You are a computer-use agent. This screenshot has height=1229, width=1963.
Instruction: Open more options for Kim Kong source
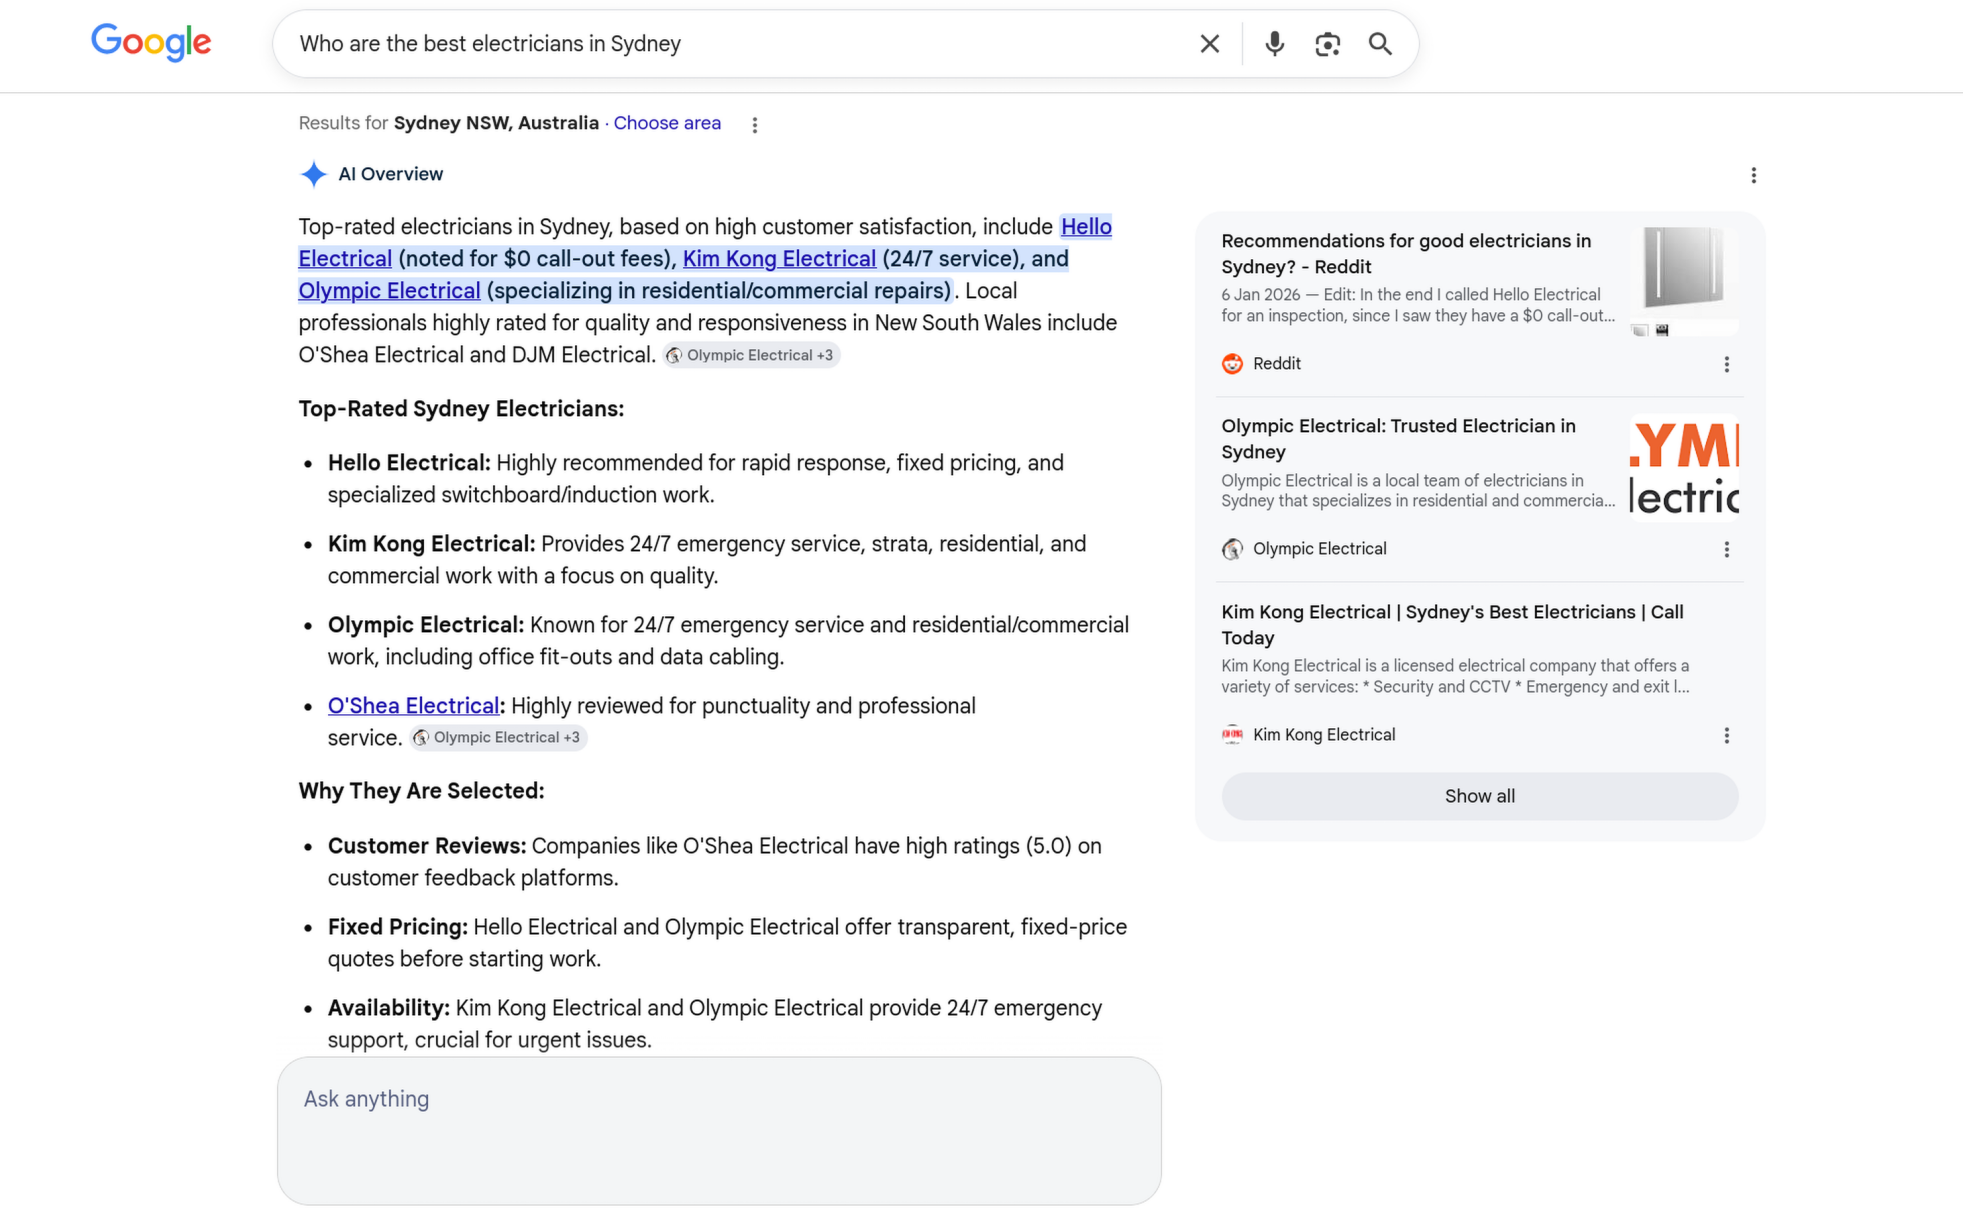coord(1726,735)
